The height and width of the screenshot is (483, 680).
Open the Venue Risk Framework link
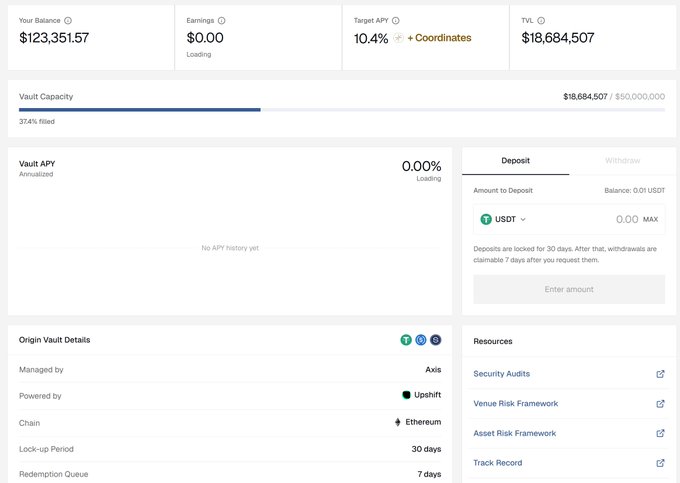tap(516, 404)
